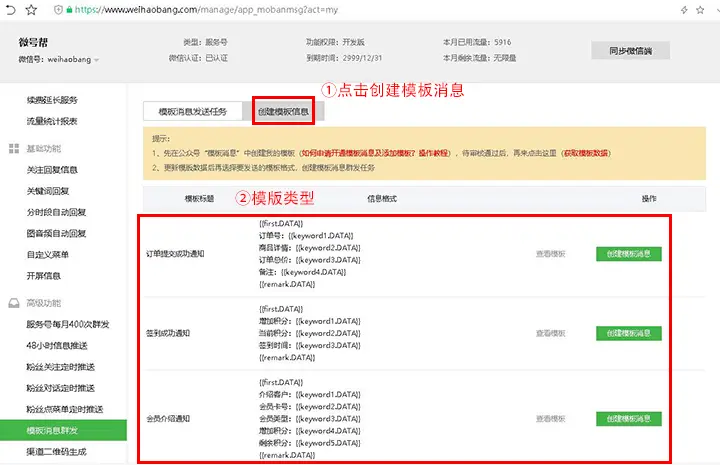This screenshot has width=720, height=465.
Task: Open 服务号每月400次群发 in the sidebar
Action: pyautogui.click(x=68, y=325)
